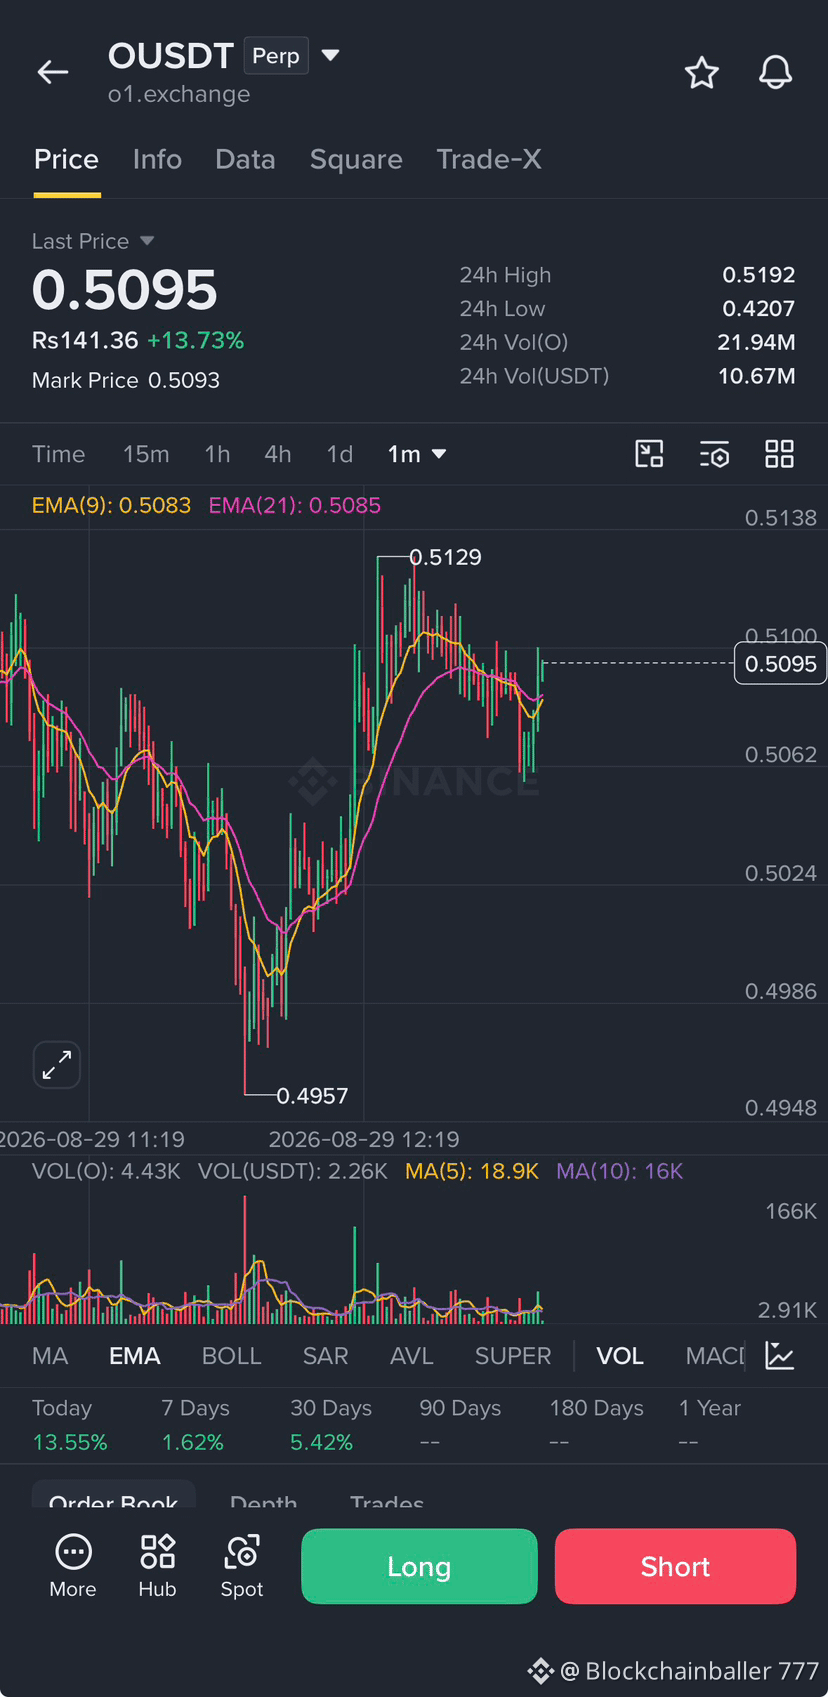Click Today 13.55% performance

(x=69, y=1425)
